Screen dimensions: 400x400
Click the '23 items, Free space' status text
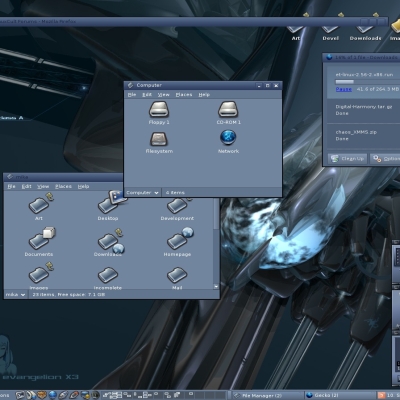pos(69,295)
